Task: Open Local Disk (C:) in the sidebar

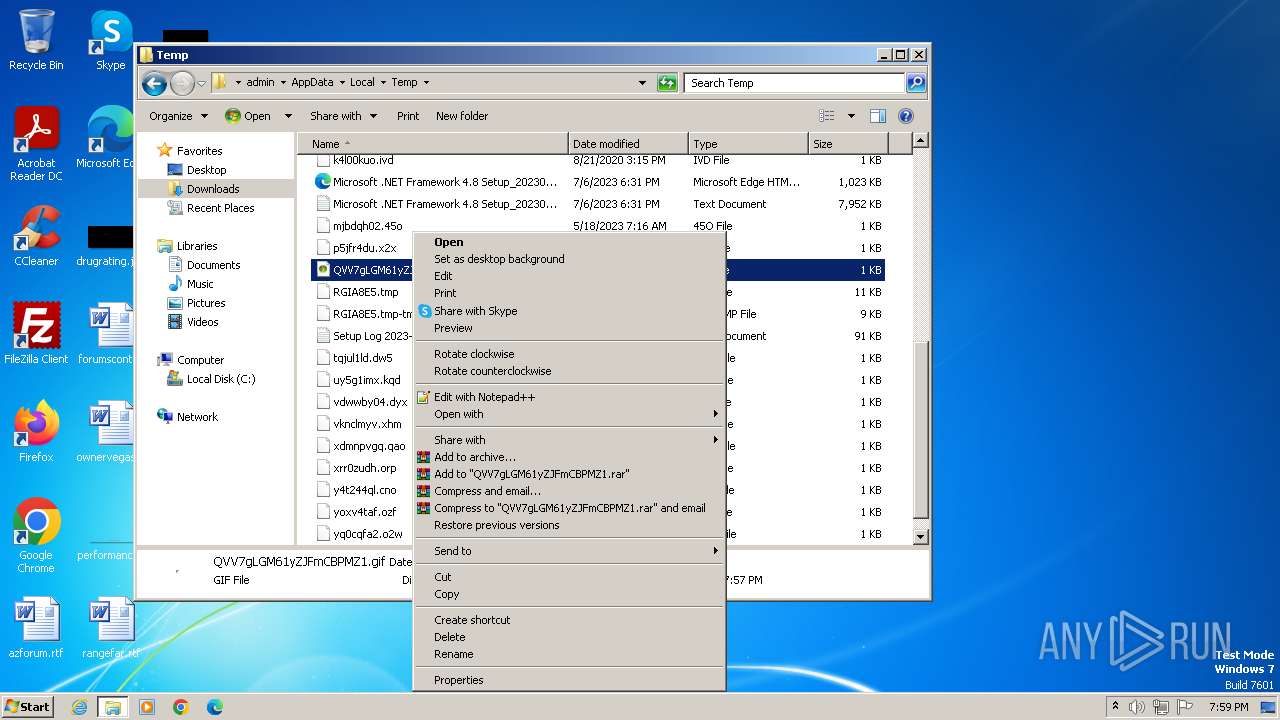Action: click(x=221, y=379)
